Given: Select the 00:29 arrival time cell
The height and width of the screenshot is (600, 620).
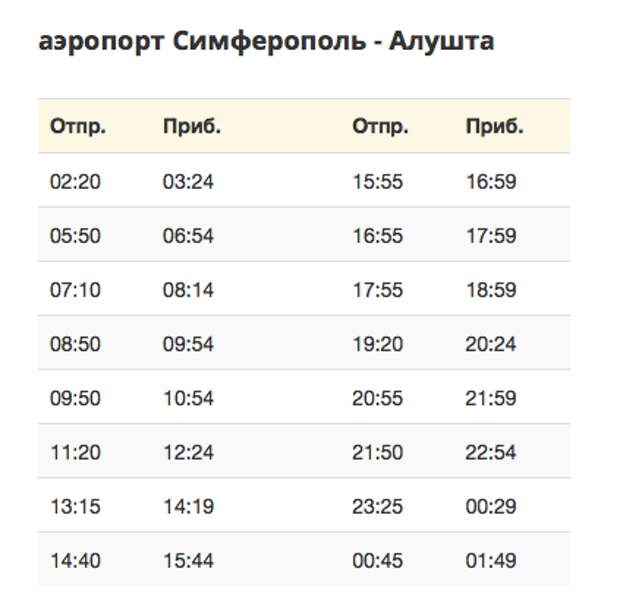Looking at the screenshot, I should (x=491, y=506).
